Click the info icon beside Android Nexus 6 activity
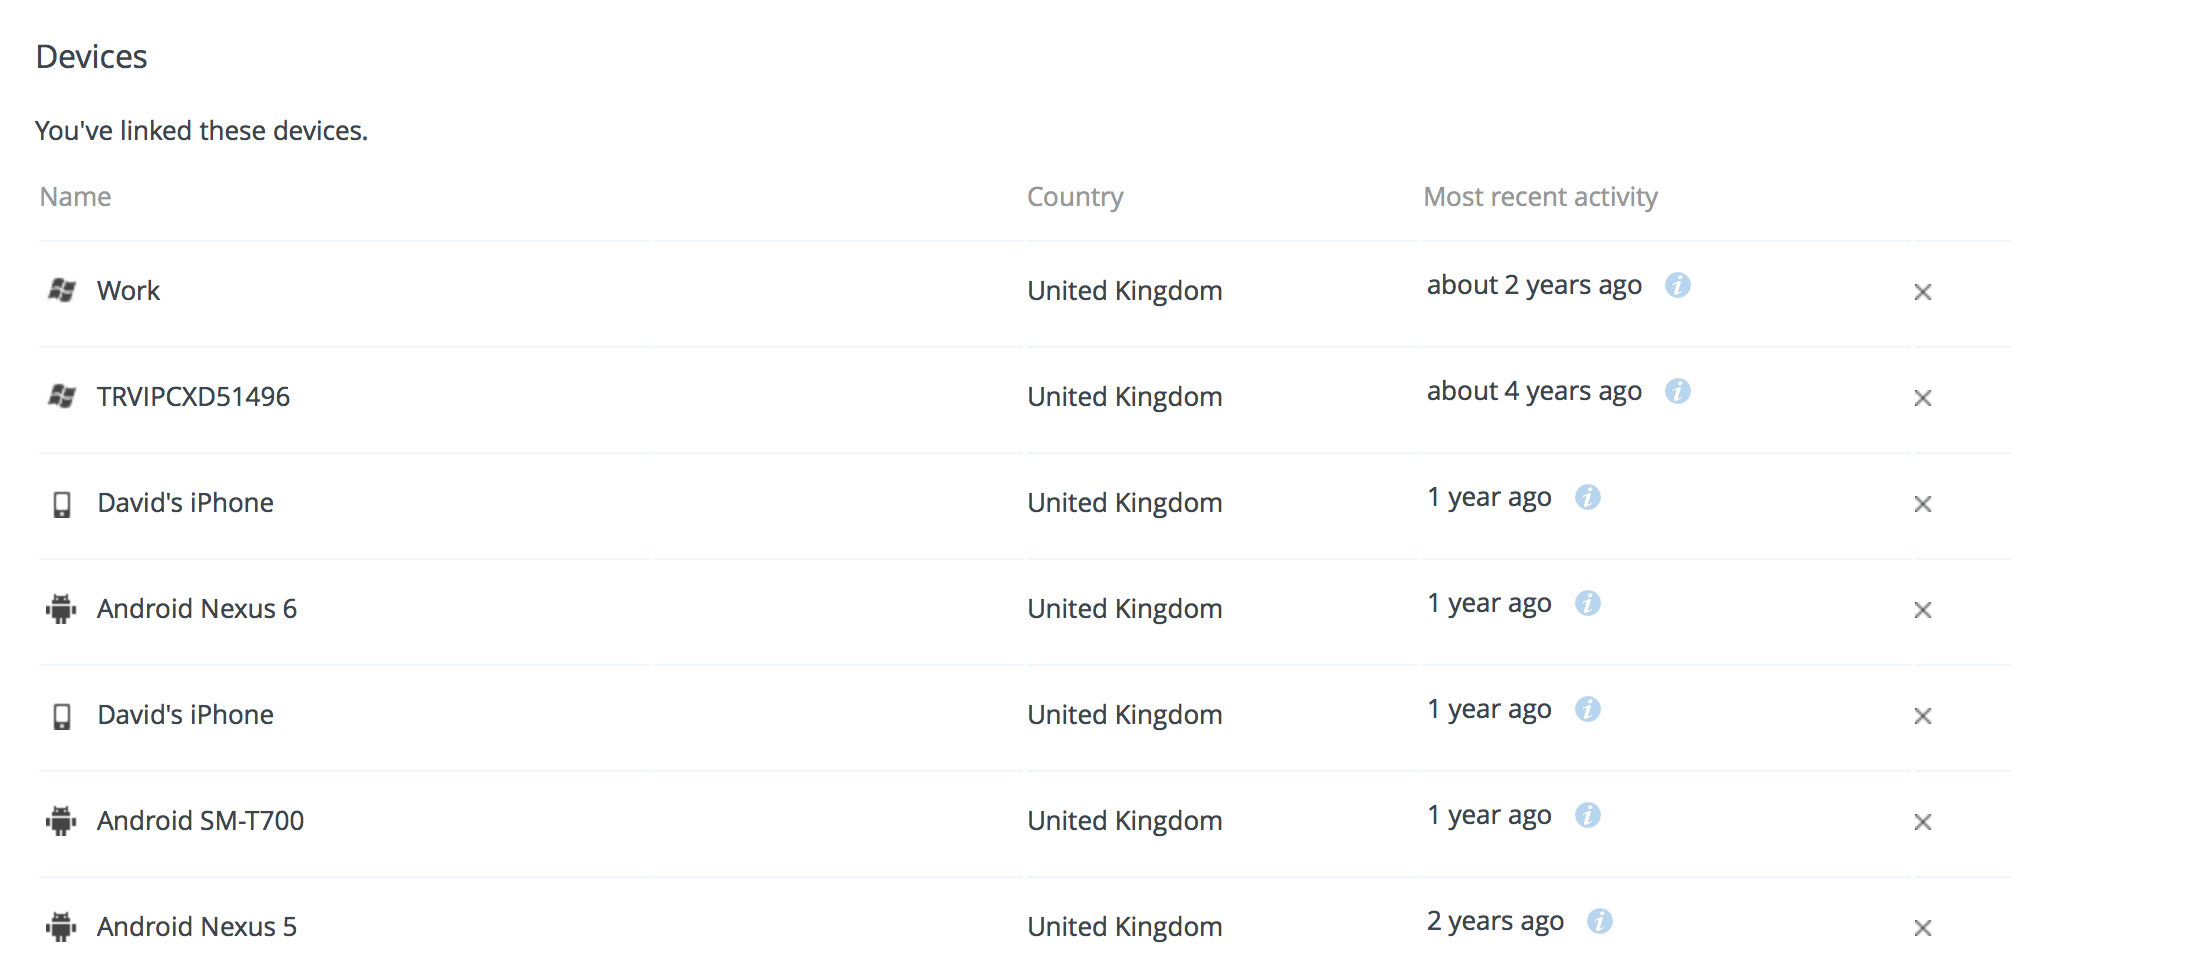 [1589, 604]
